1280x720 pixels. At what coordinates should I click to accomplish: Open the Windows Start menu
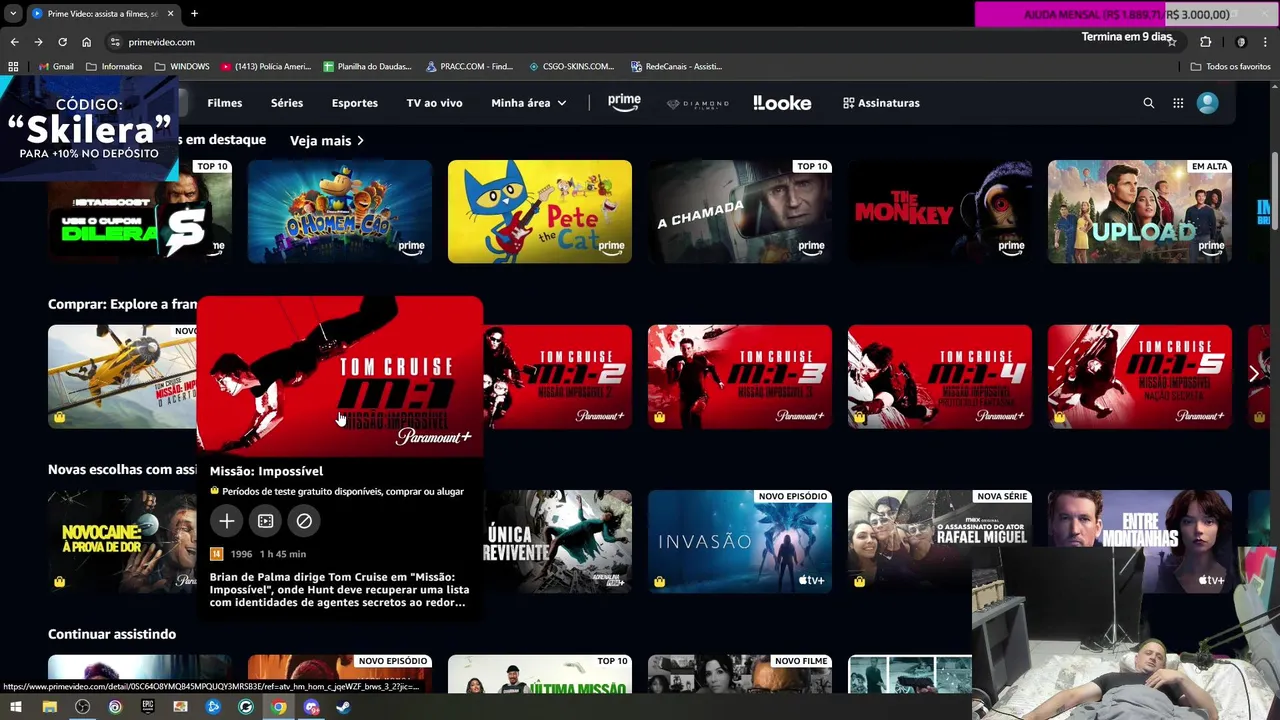(16, 707)
